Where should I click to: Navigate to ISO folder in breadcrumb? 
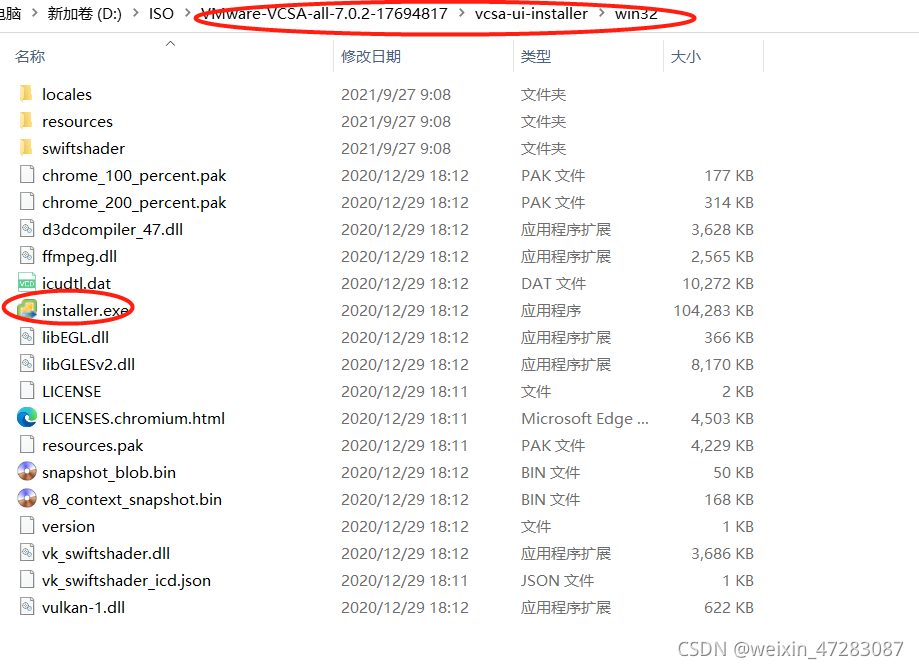tap(161, 13)
